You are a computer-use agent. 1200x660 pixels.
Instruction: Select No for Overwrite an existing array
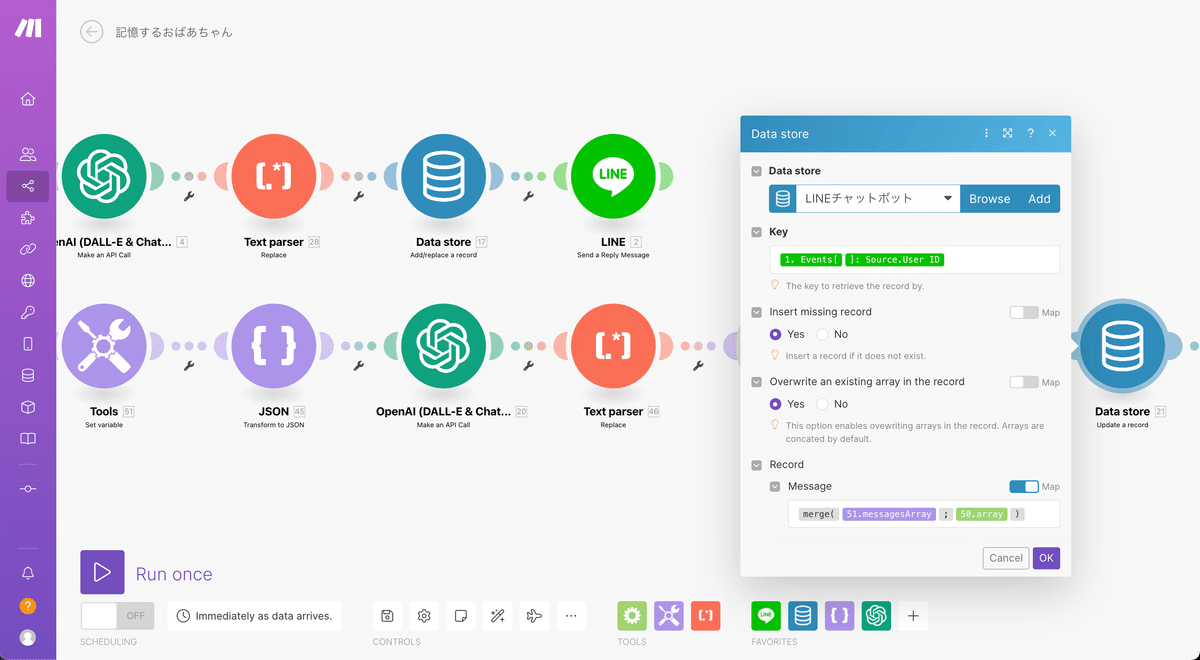822,404
